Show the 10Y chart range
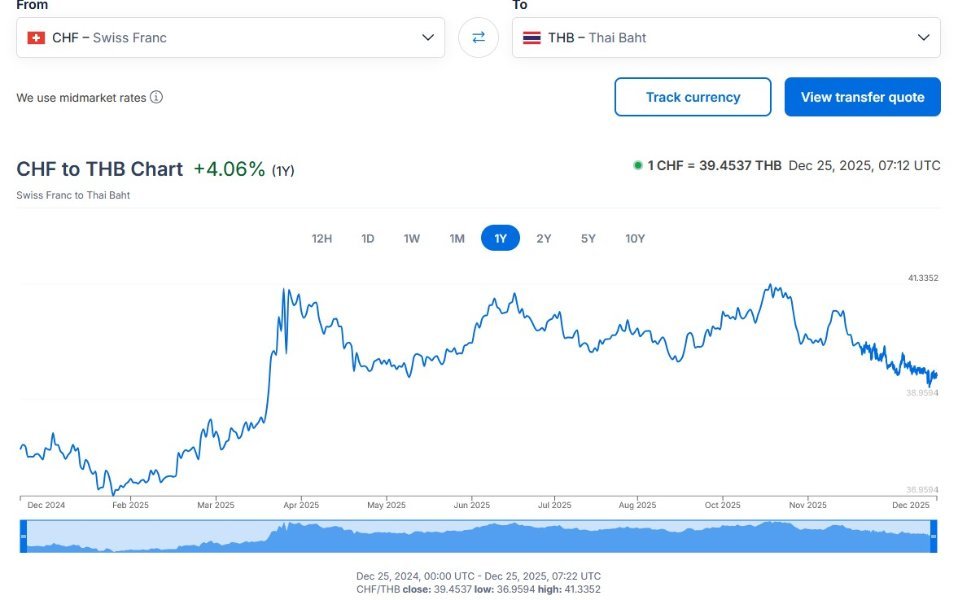This screenshot has width=958, height=600. 635,239
